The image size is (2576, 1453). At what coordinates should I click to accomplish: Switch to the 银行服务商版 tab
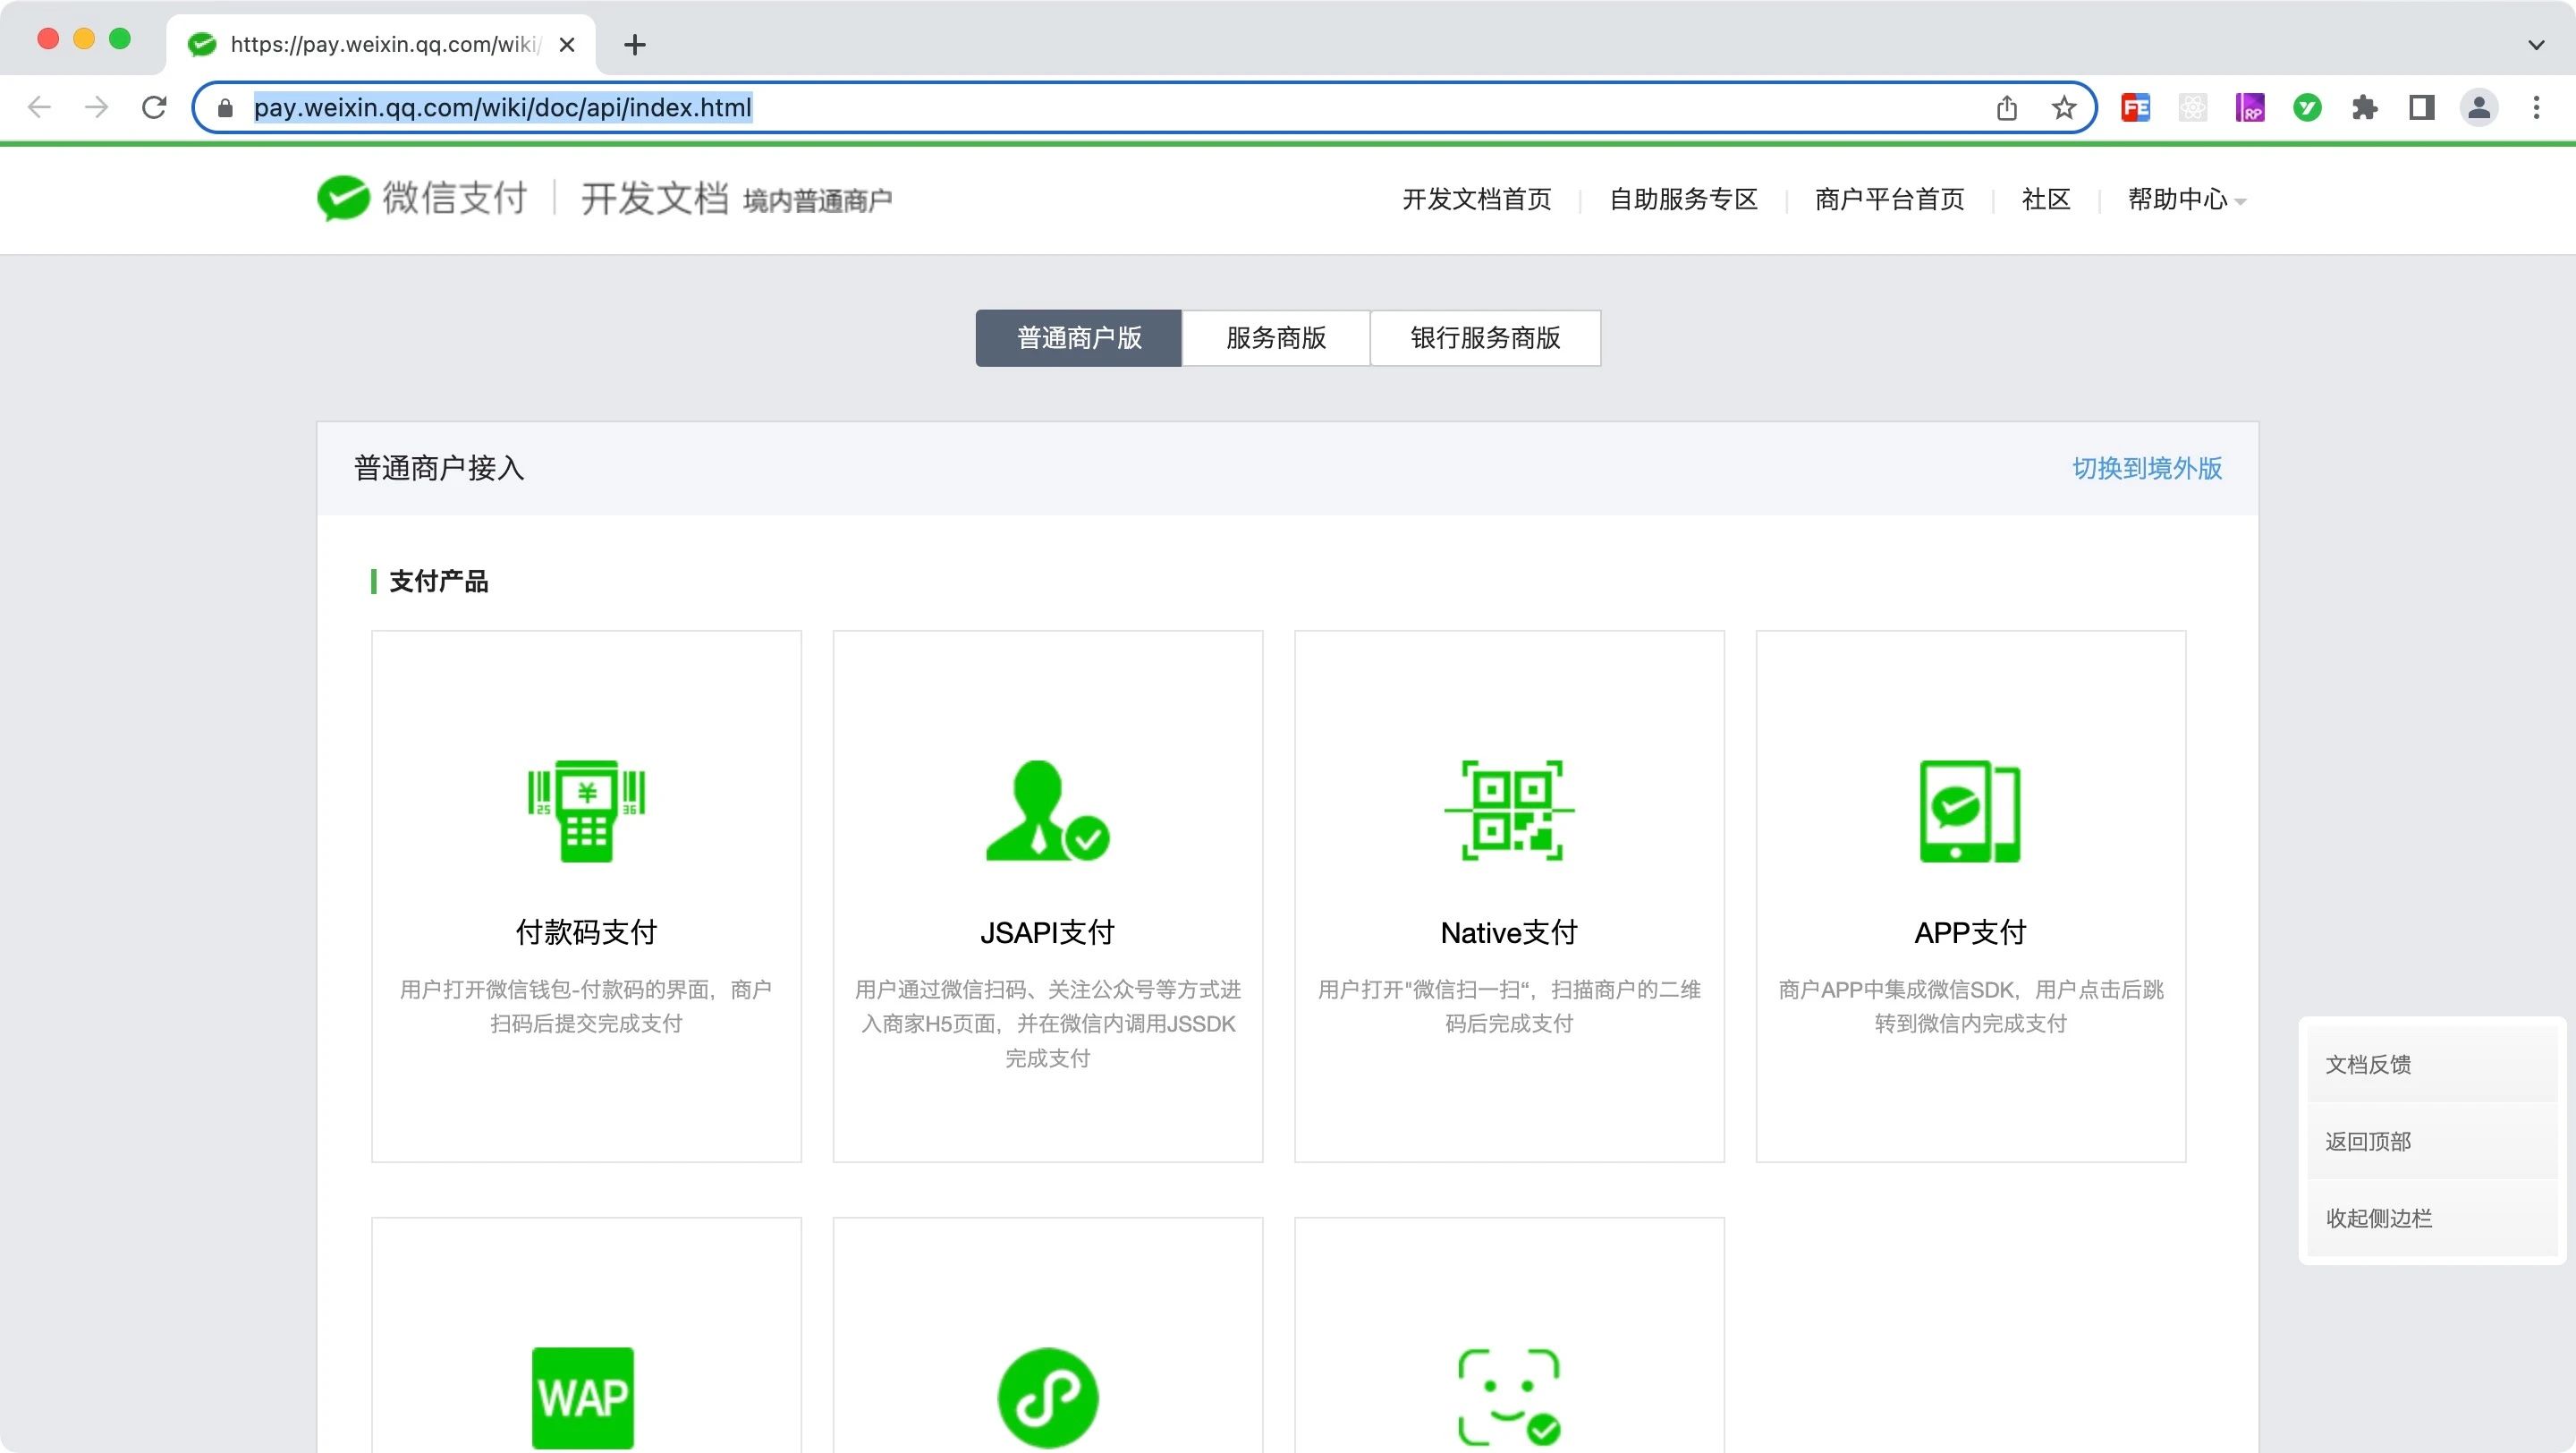pyautogui.click(x=1485, y=338)
